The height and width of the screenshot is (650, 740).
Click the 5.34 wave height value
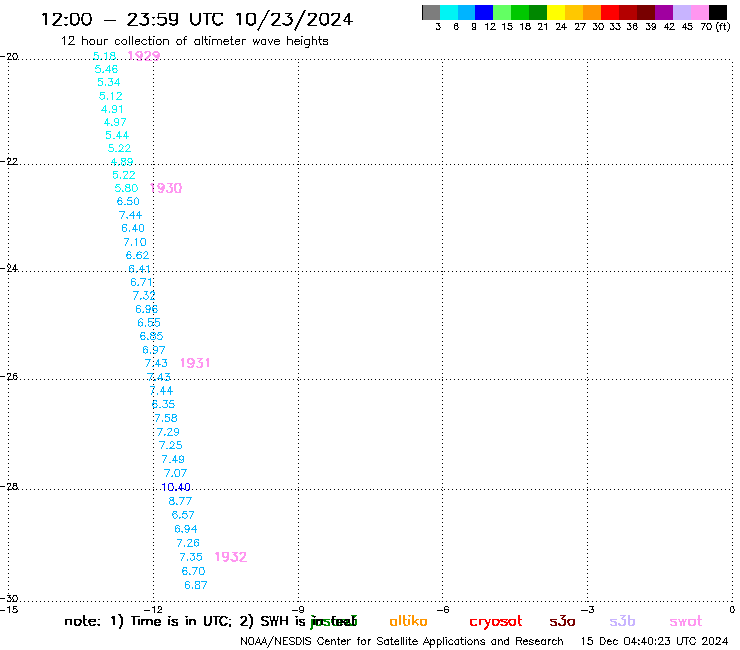[x=109, y=82]
